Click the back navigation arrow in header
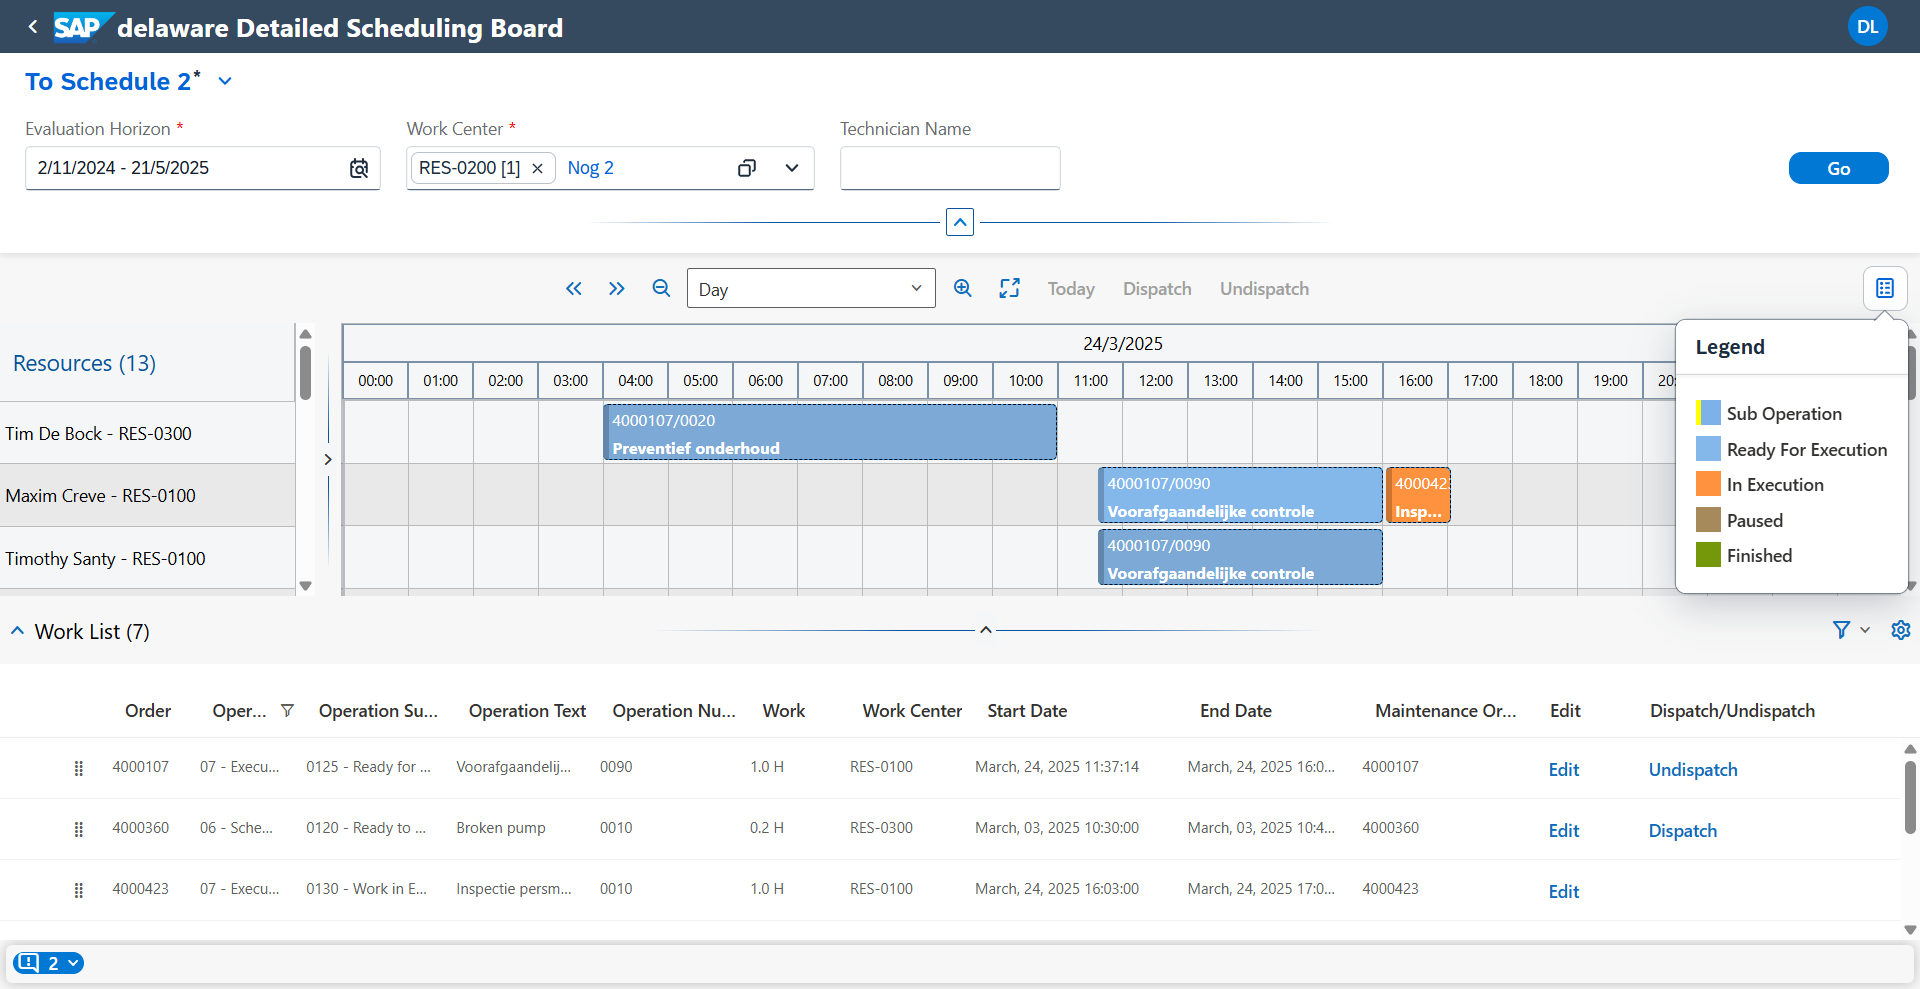 tap(33, 27)
